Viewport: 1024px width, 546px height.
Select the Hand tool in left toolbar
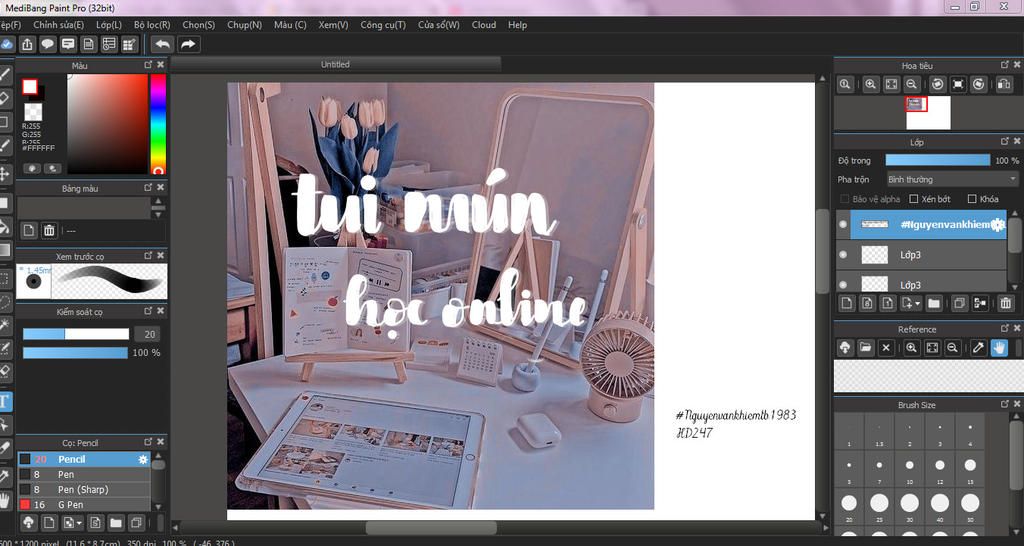(x=4, y=501)
